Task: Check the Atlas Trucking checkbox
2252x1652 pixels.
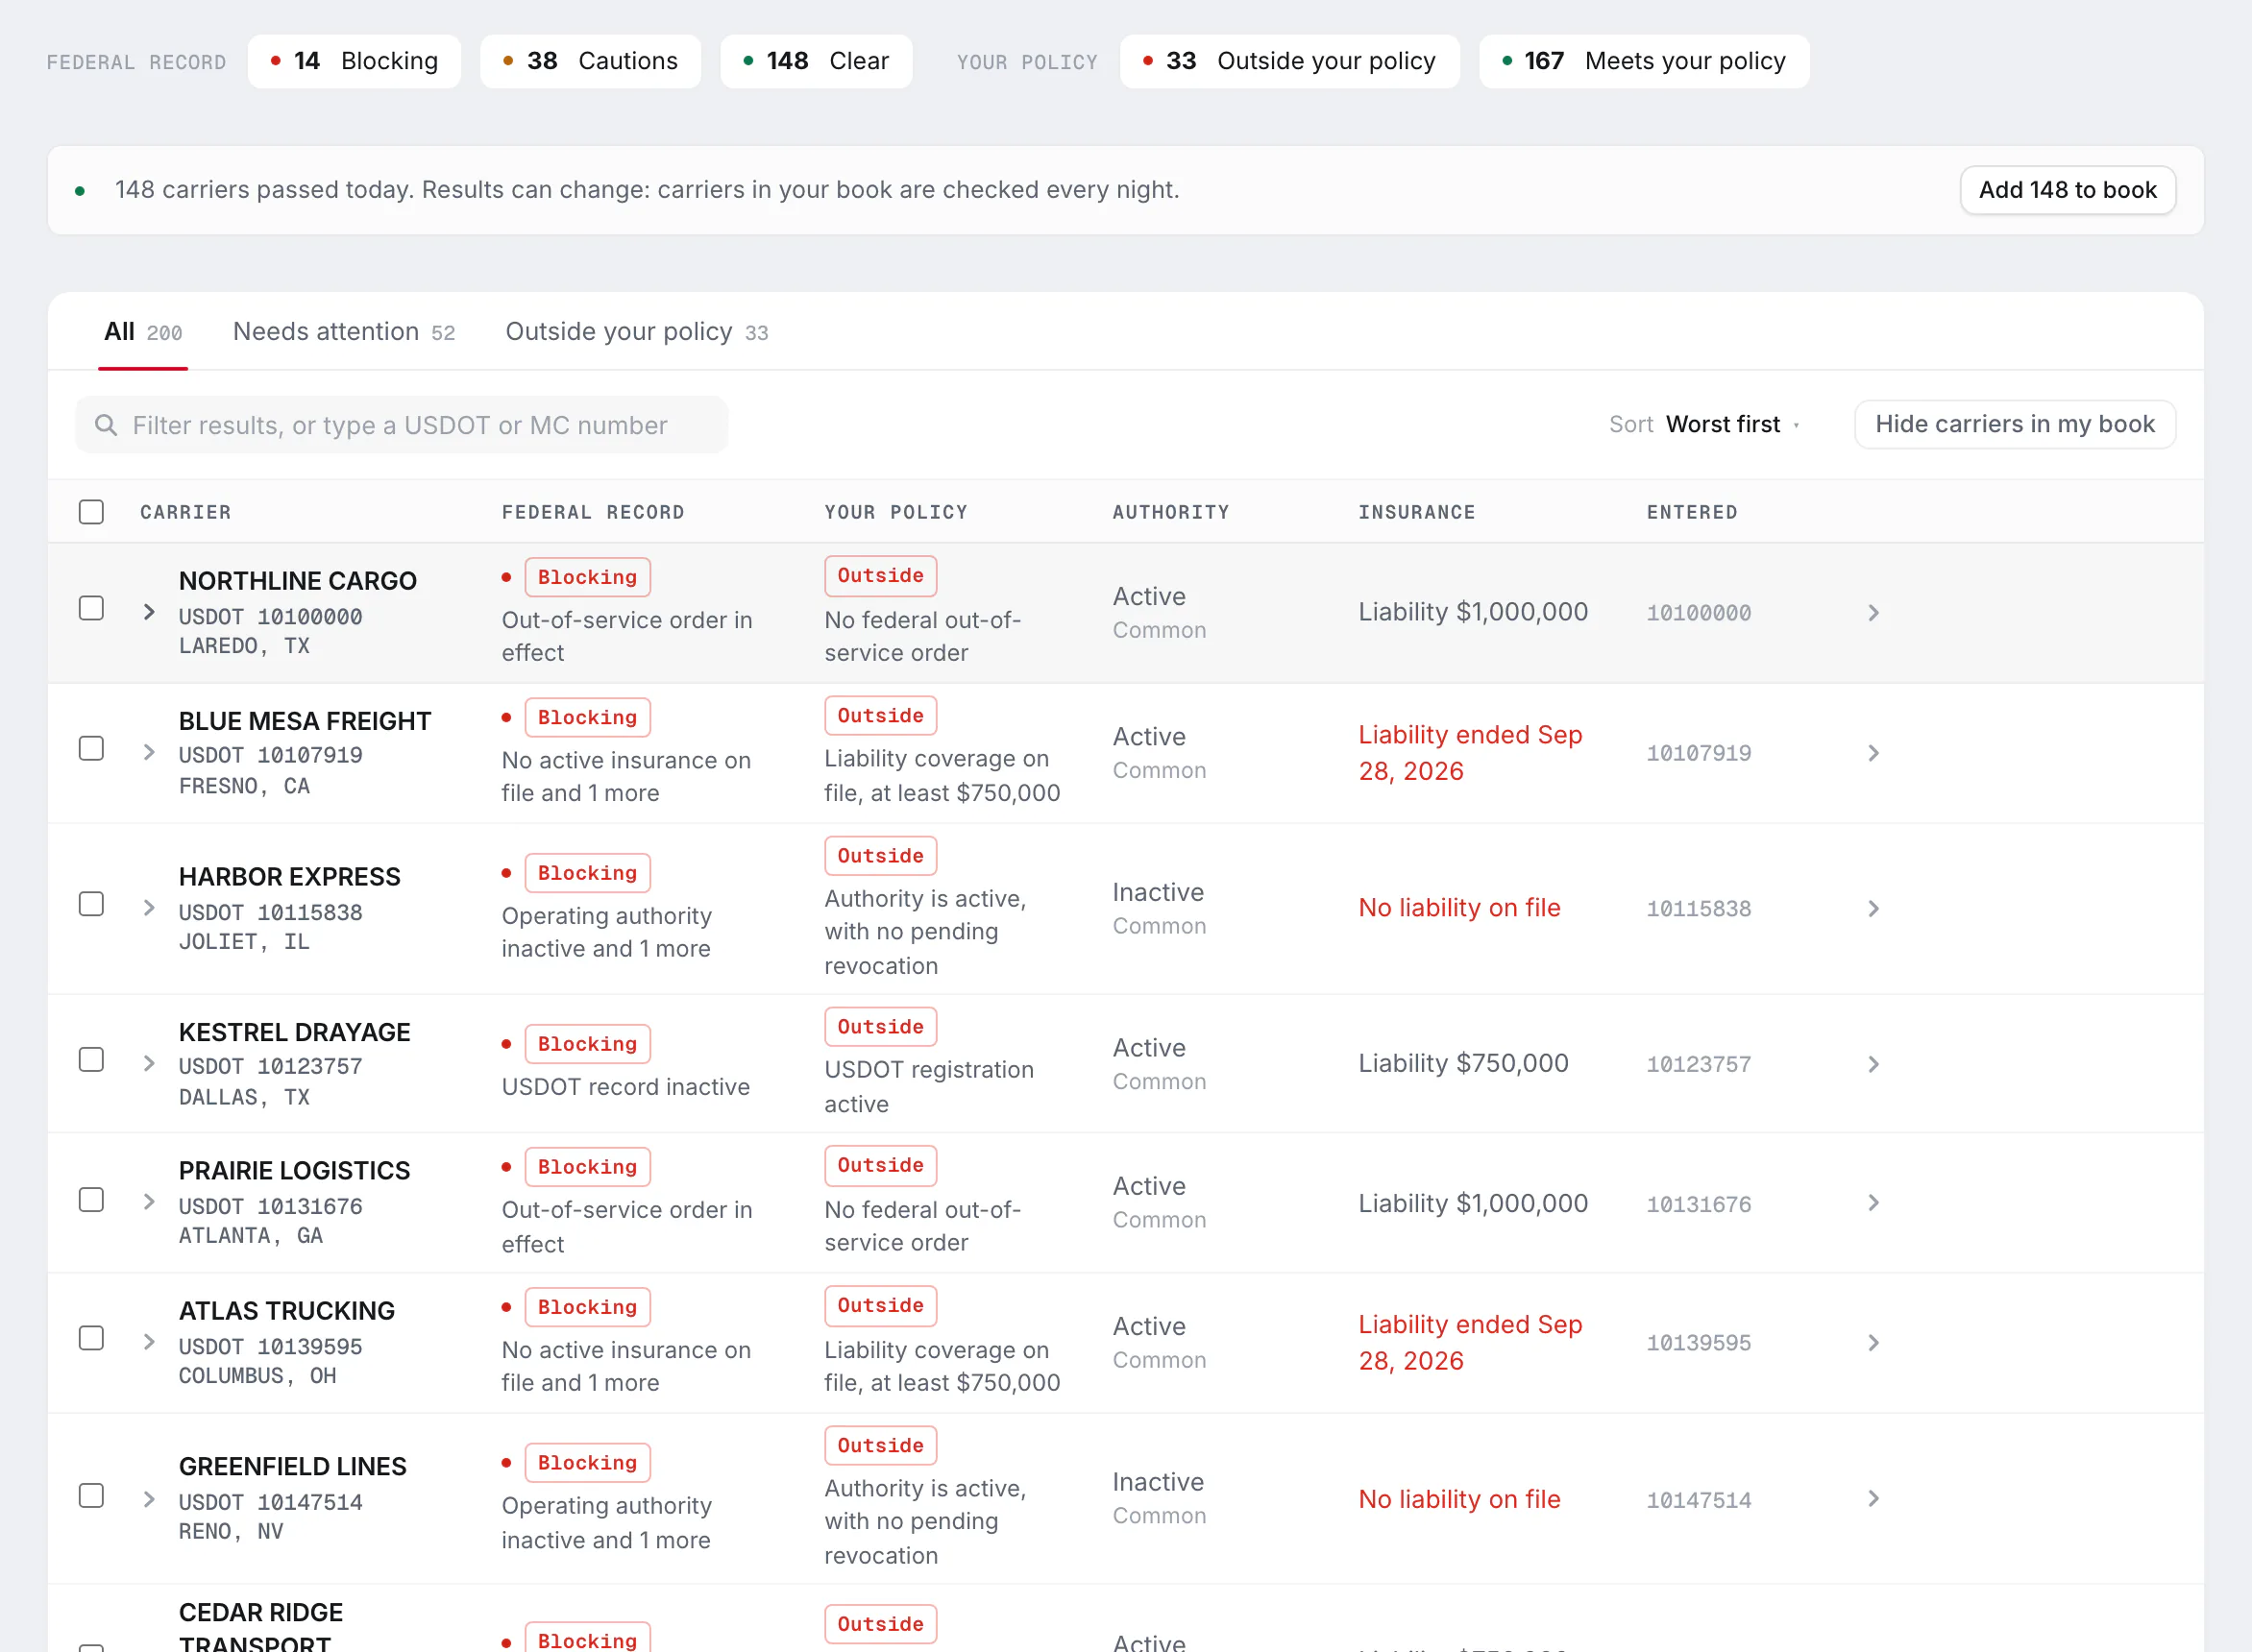Action: 91,1338
